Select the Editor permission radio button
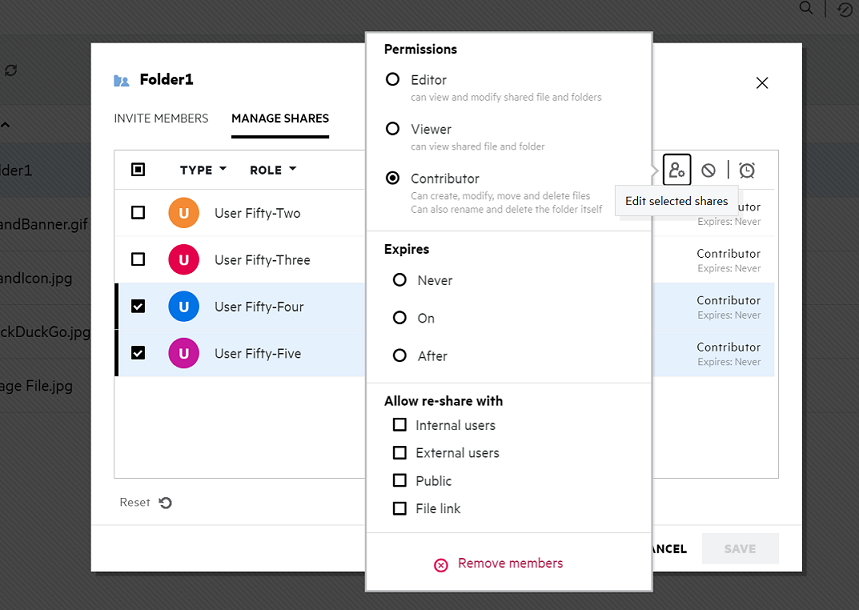 click(x=393, y=80)
